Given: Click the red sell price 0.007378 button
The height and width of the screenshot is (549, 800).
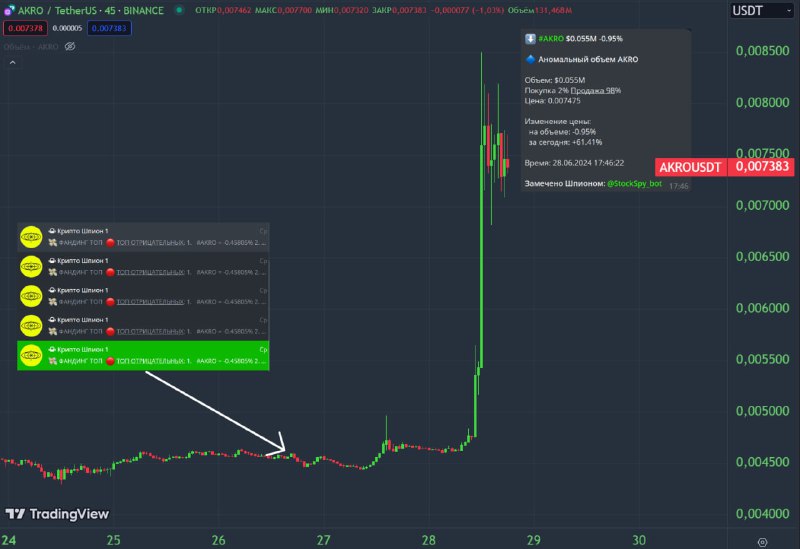Looking at the screenshot, I should pos(26,28).
